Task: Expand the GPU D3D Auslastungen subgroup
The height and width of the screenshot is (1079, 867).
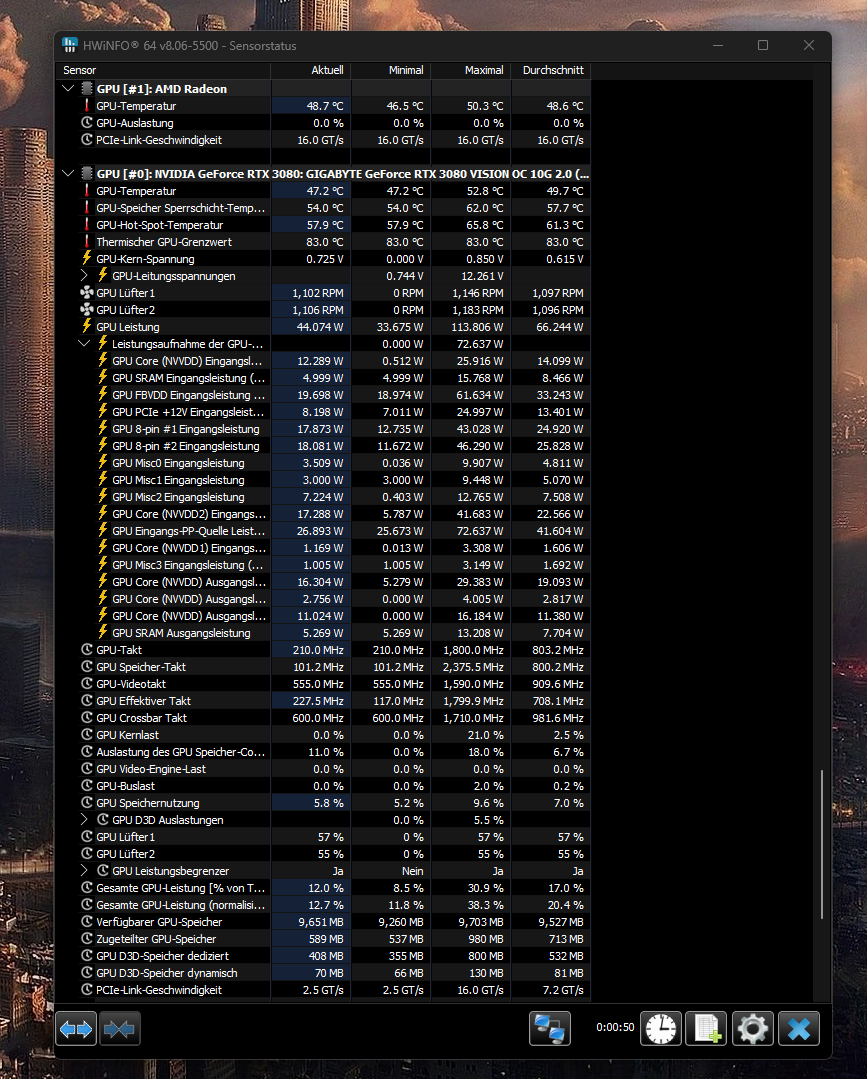Action: [84, 820]
